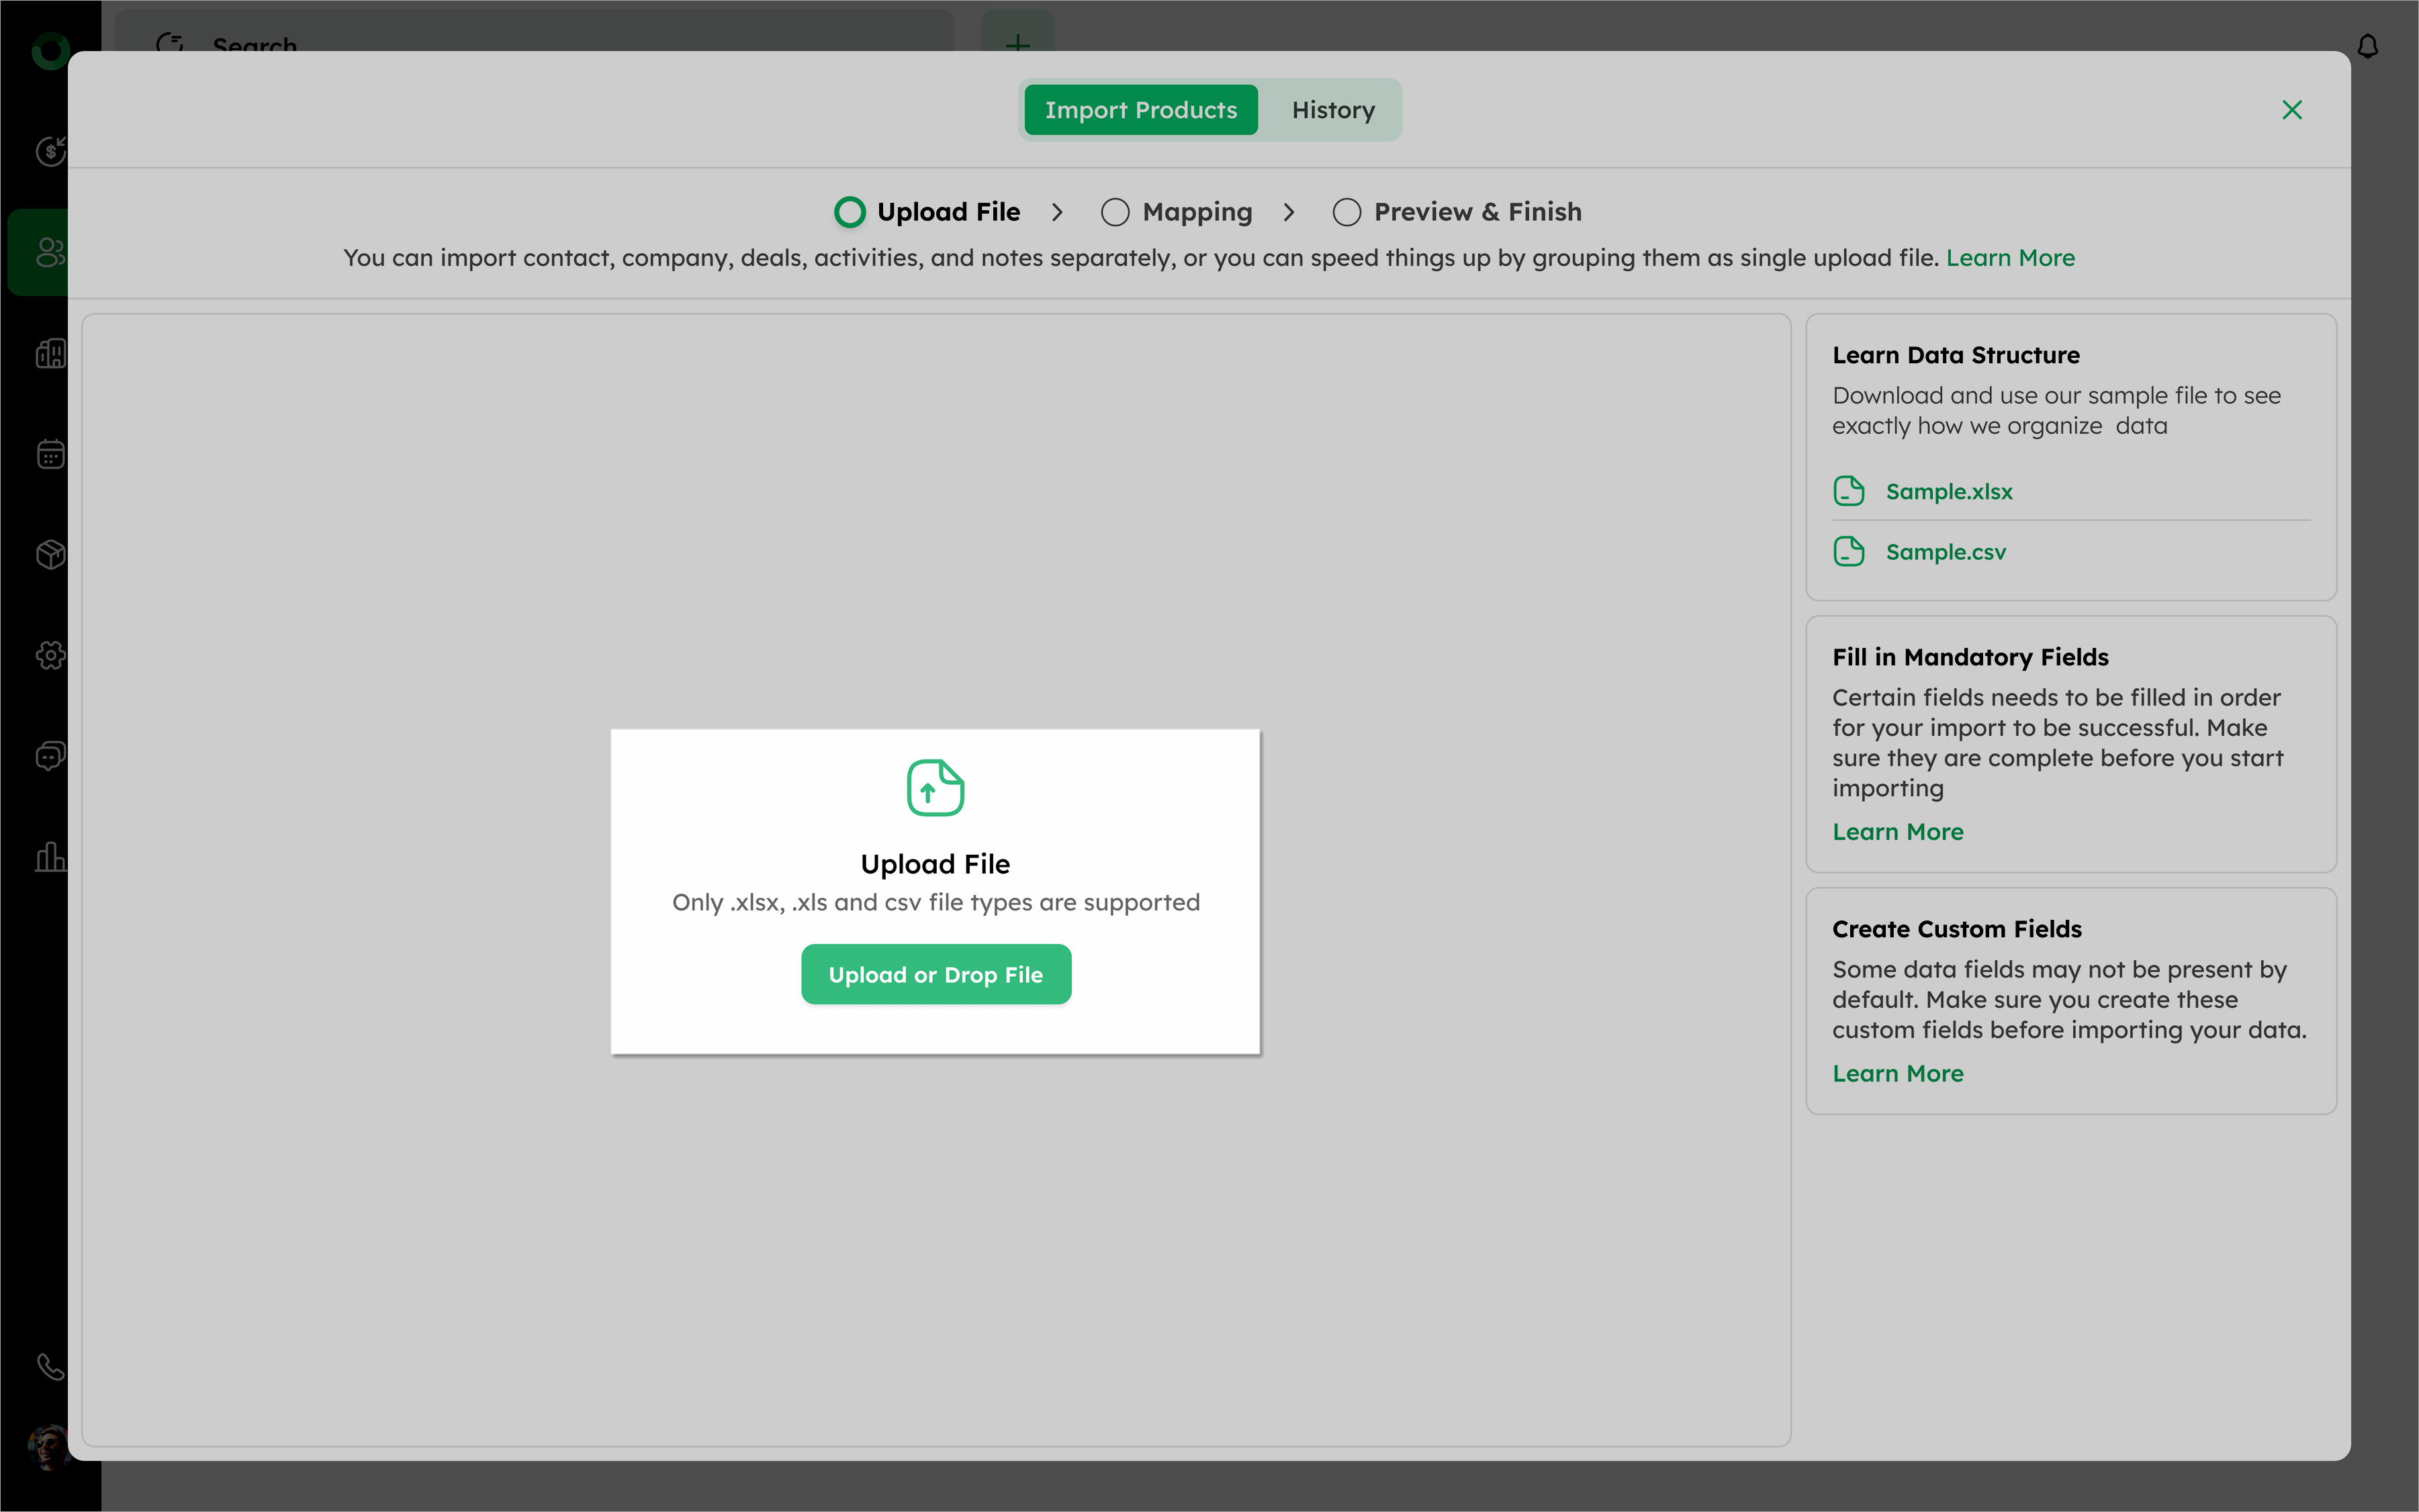Click chevron after Mapping step
Screen dimensions: 2419x1512
pos(1289,212)
